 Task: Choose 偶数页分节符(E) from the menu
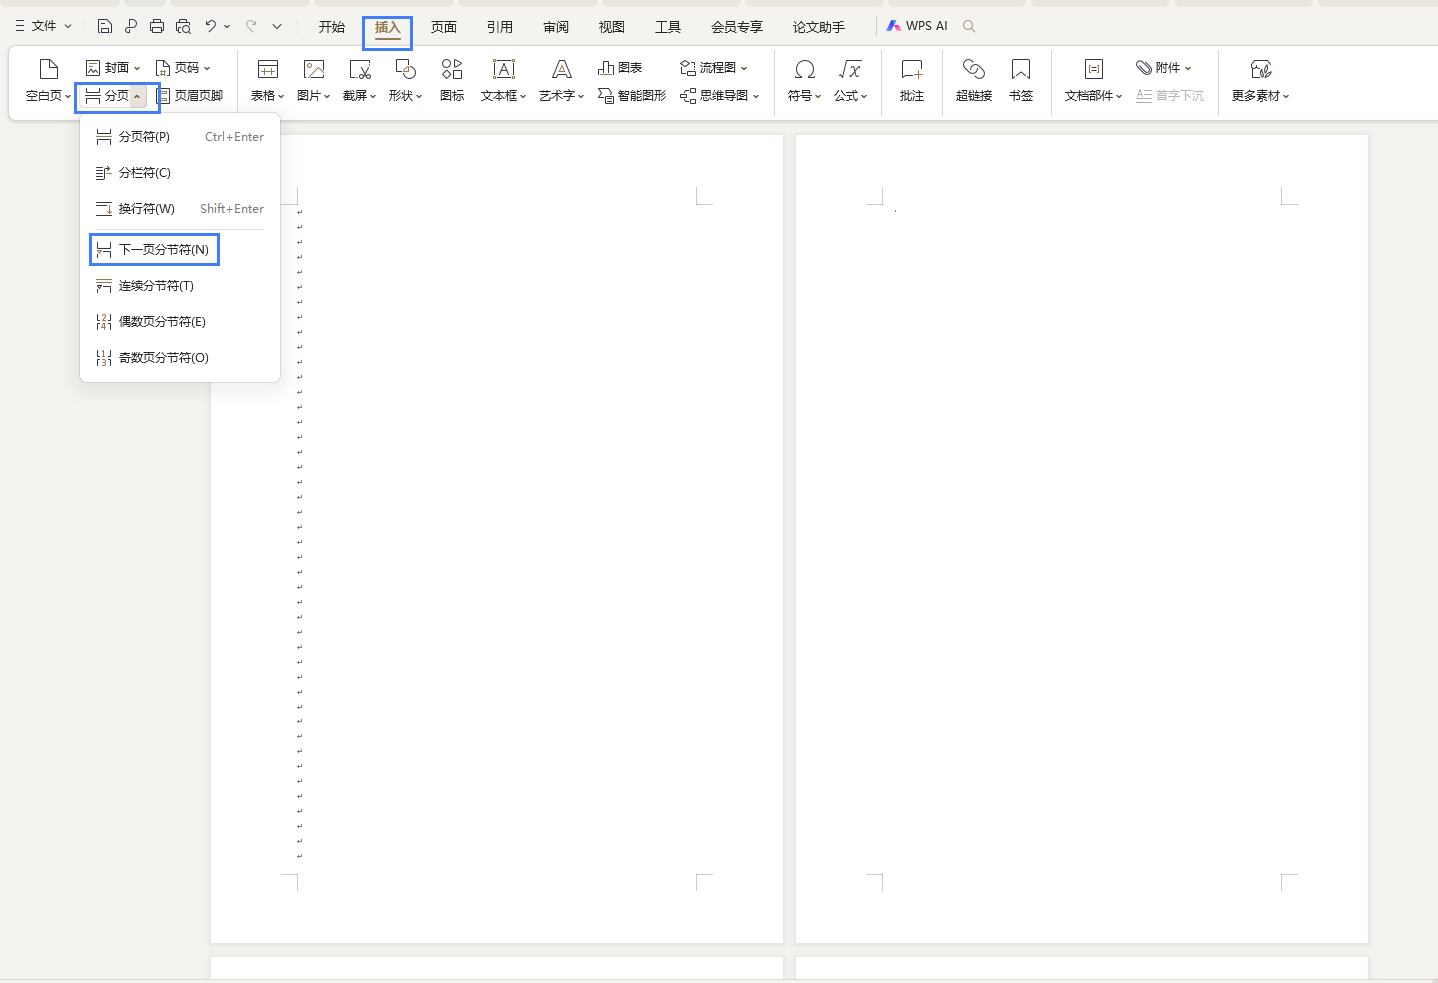pyautogui.click(x=180, y=322)
